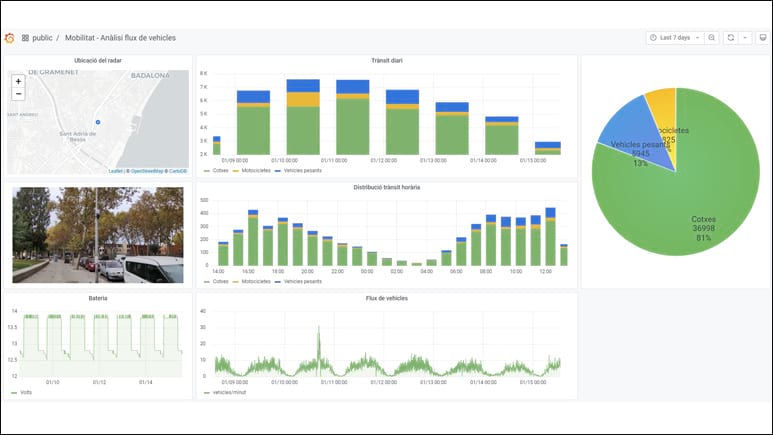This screenshot has height=435, width=773.
Task: Click the blue radar location marker on map
Action: [x=97, y=122]
